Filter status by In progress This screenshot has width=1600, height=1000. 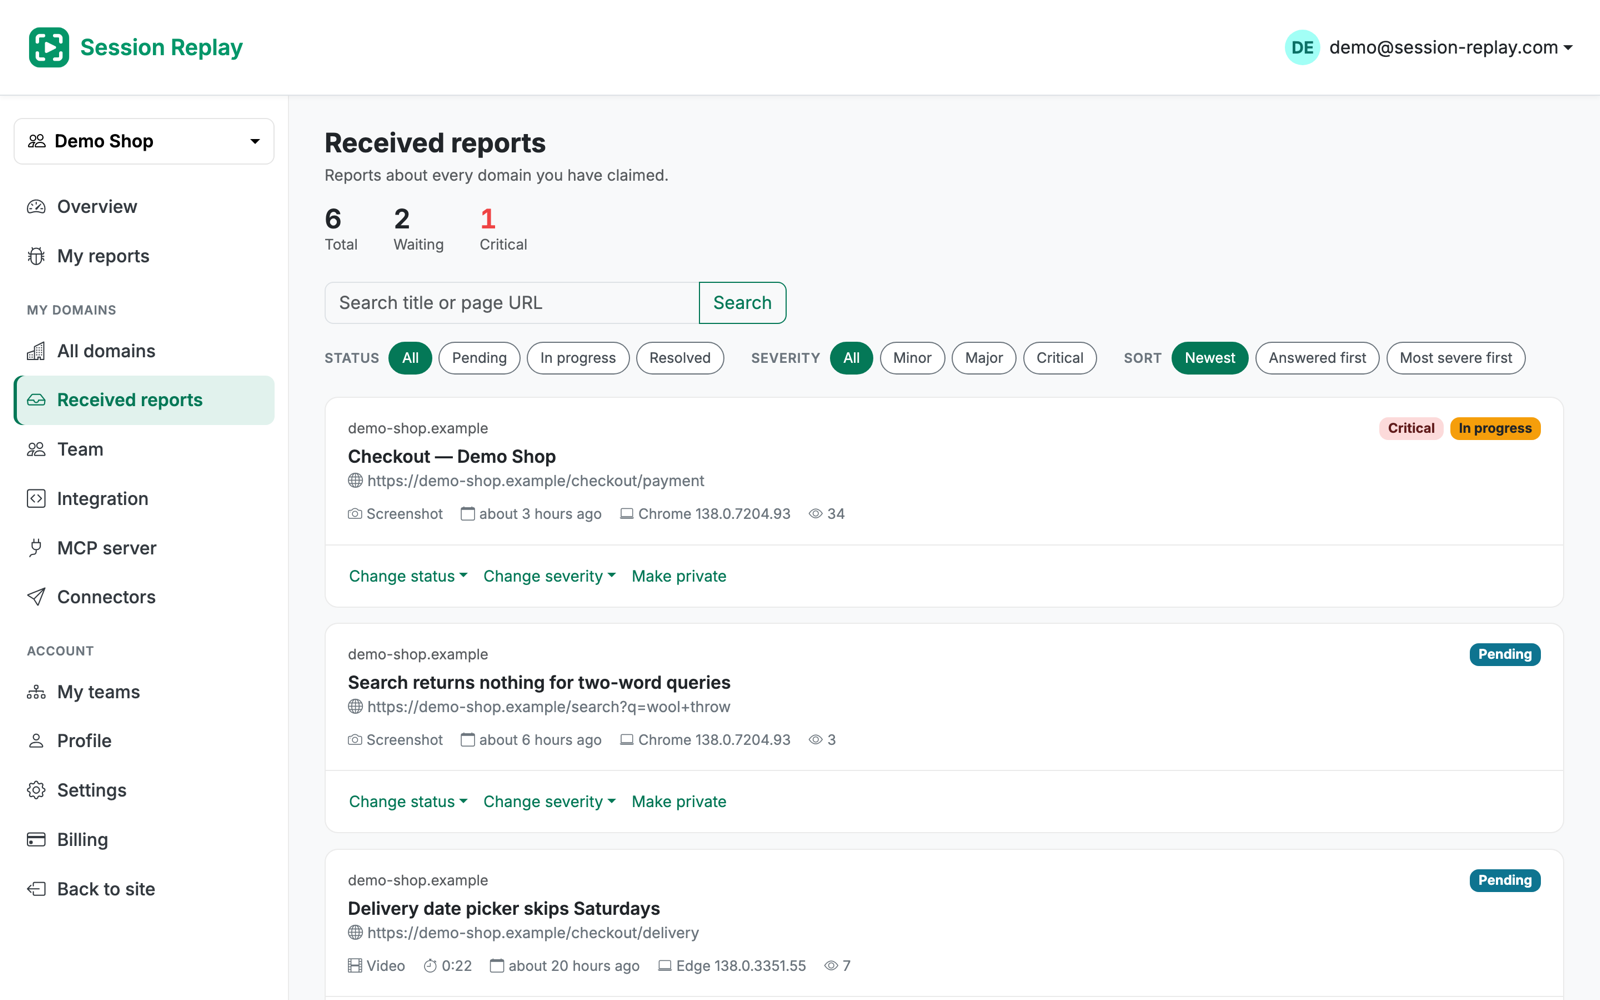(x=578, y=358)
